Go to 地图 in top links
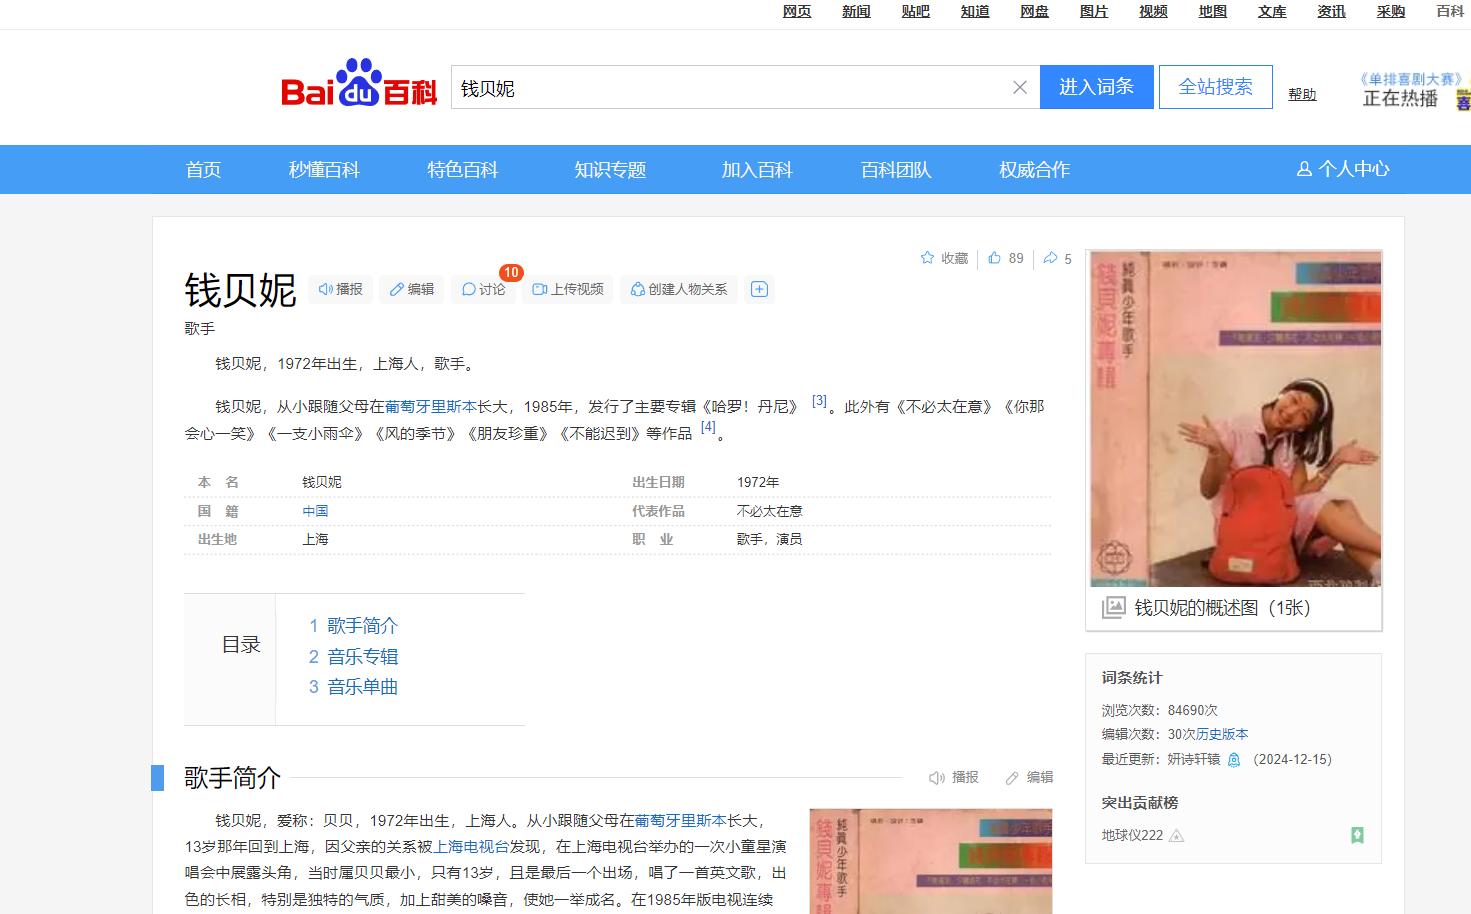1471x914 pixels. pyautogui.click(x=1213, y=11)
